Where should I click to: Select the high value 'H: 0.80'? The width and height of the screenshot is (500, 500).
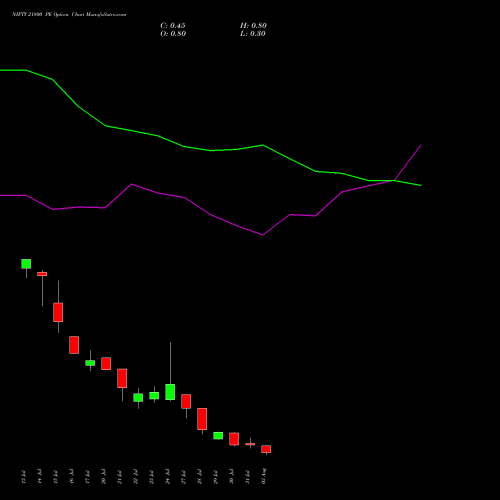tap(253, 26)
